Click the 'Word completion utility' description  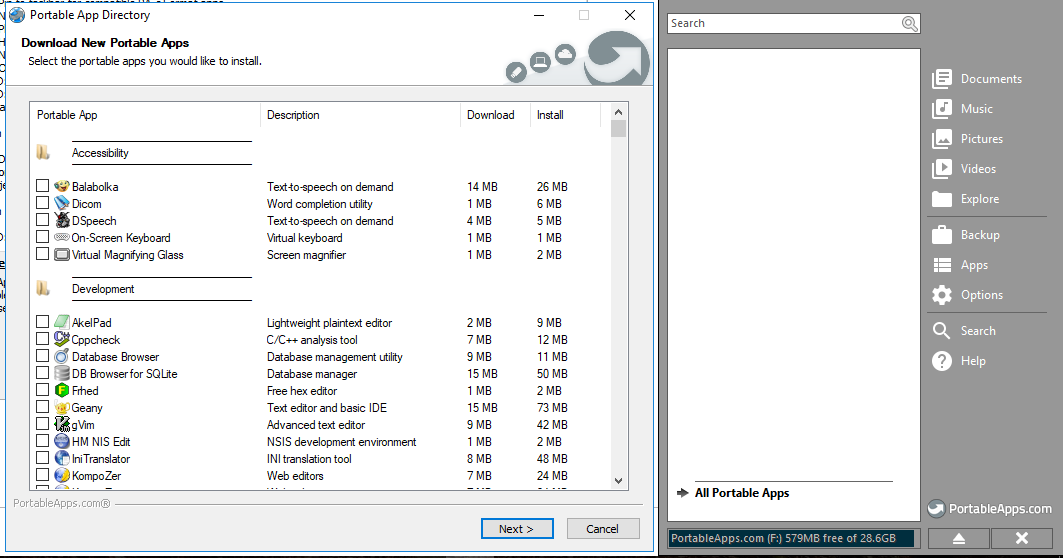click(320, 203)
